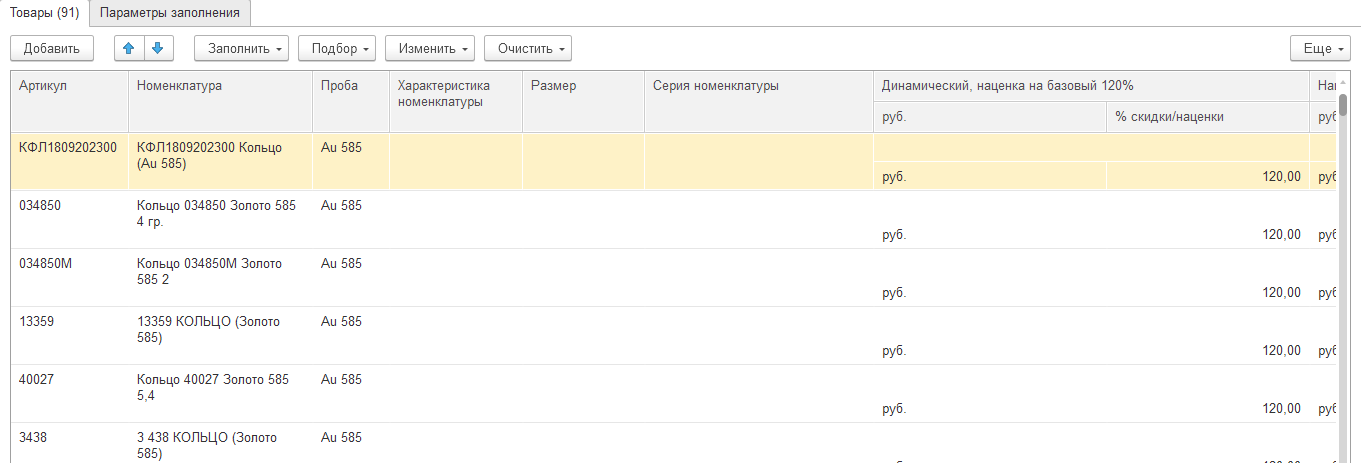Switch to Товары (91) tab
Image resolution: width=1361 pixels, height=463 pixels.
44,13
